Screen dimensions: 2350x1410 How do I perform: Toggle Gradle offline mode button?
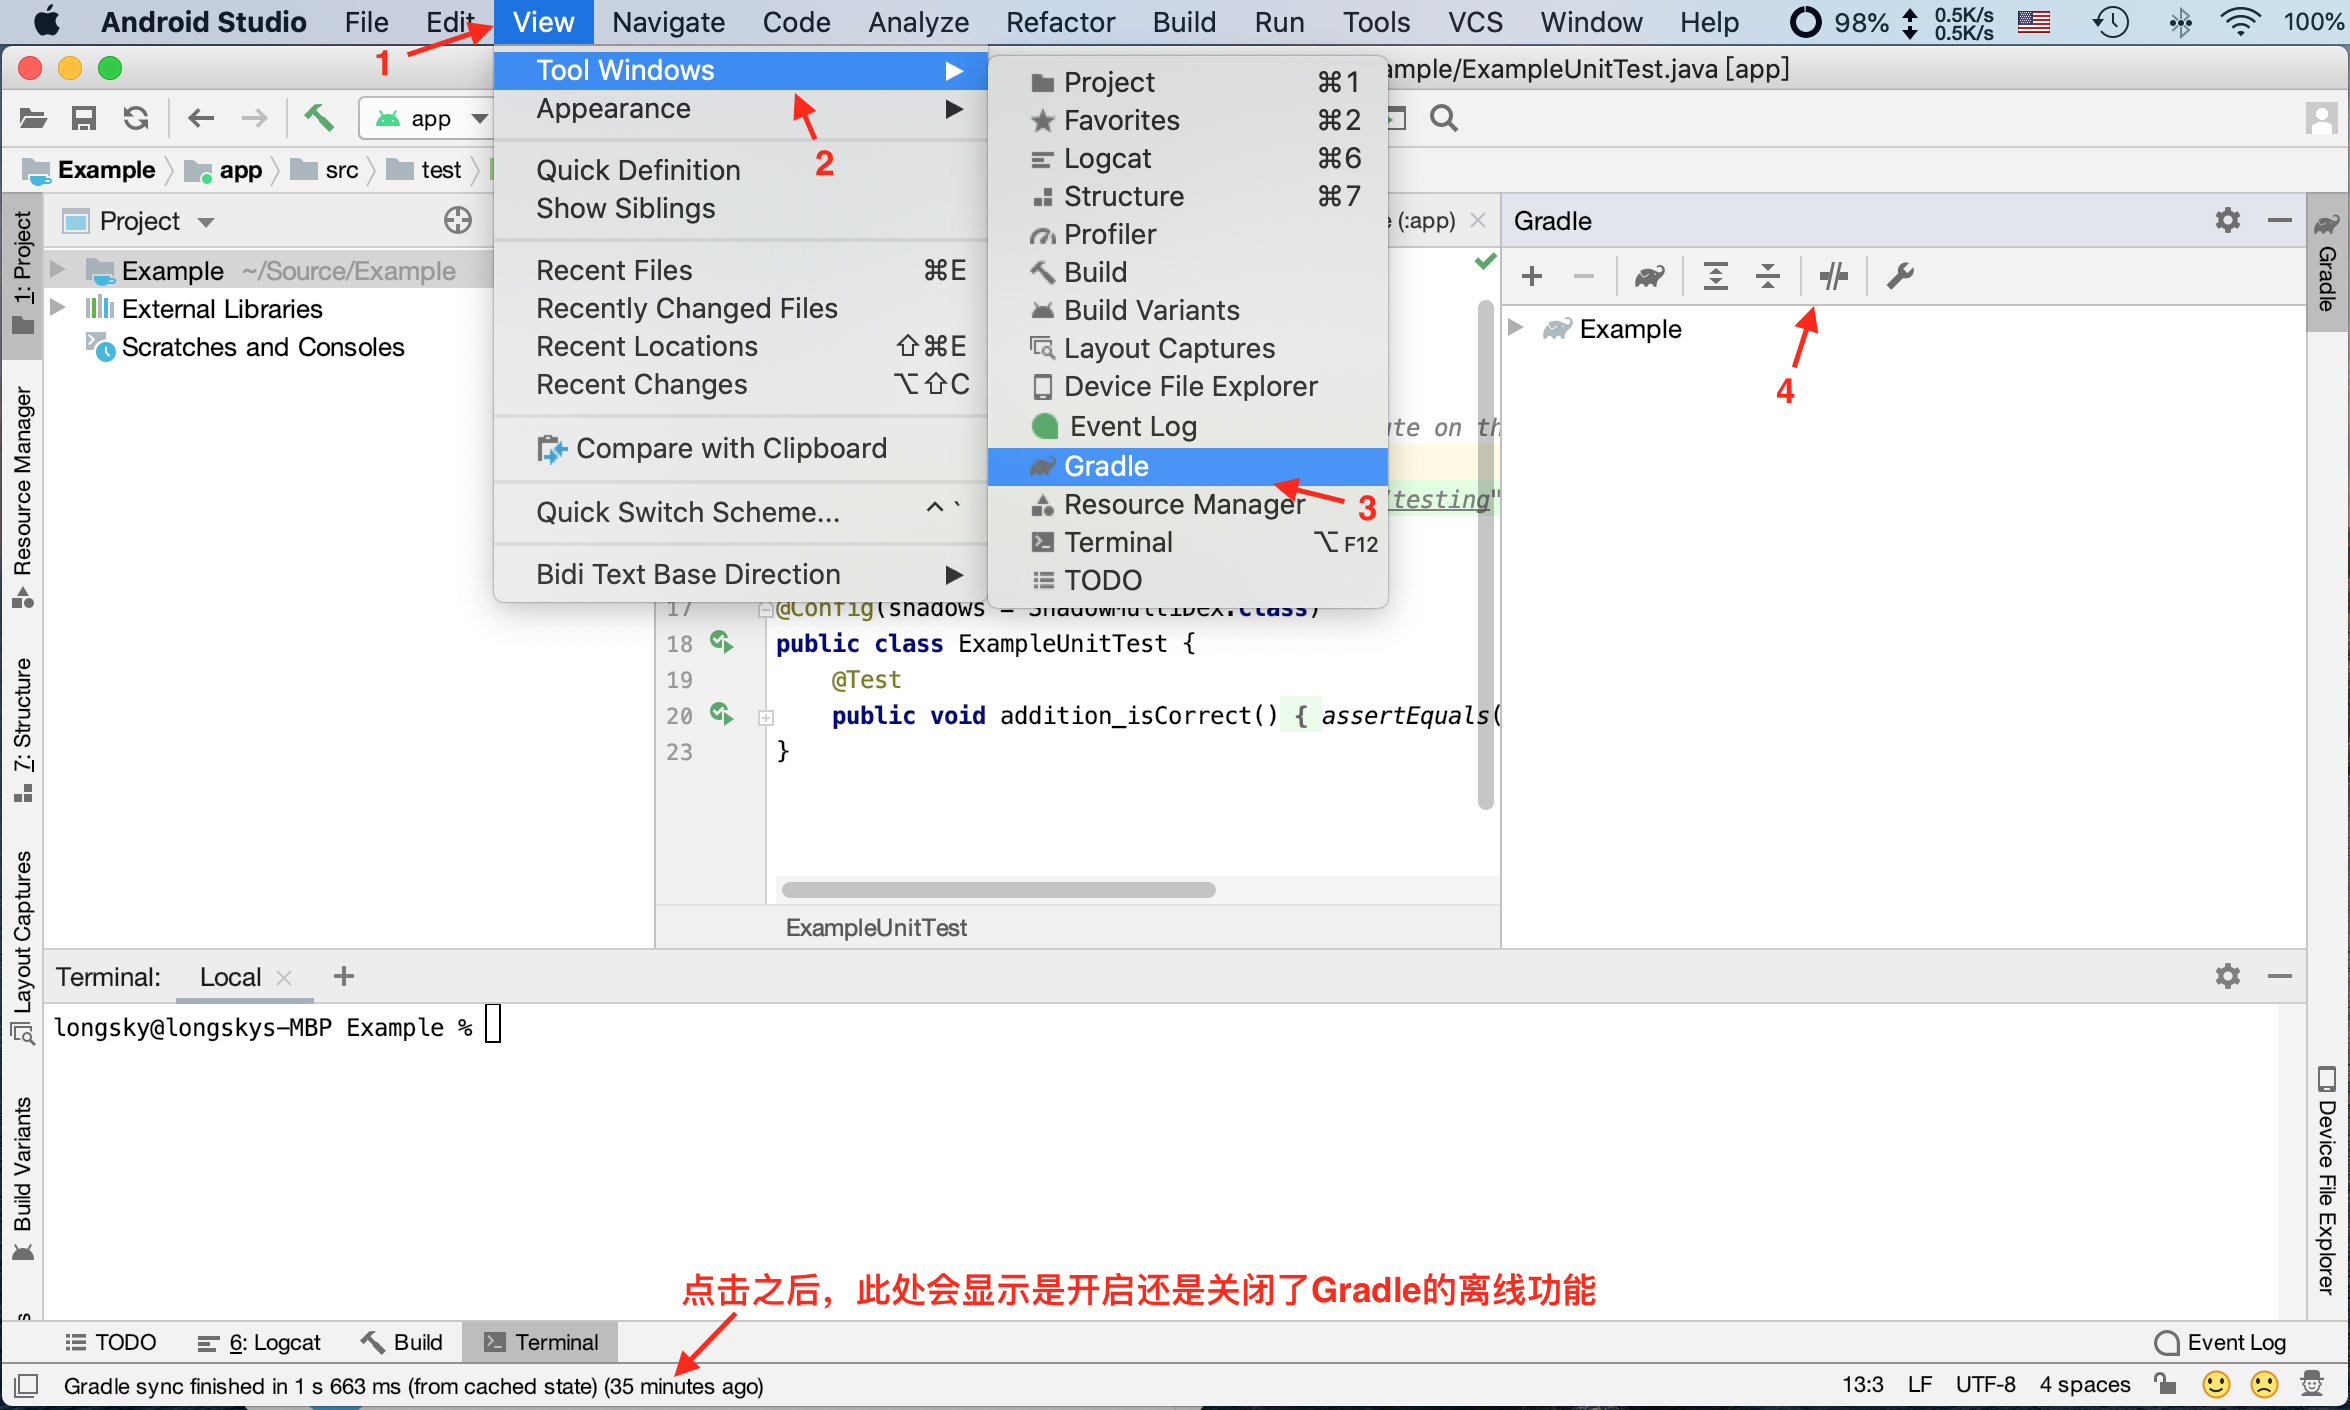[x=1834, y=275]
